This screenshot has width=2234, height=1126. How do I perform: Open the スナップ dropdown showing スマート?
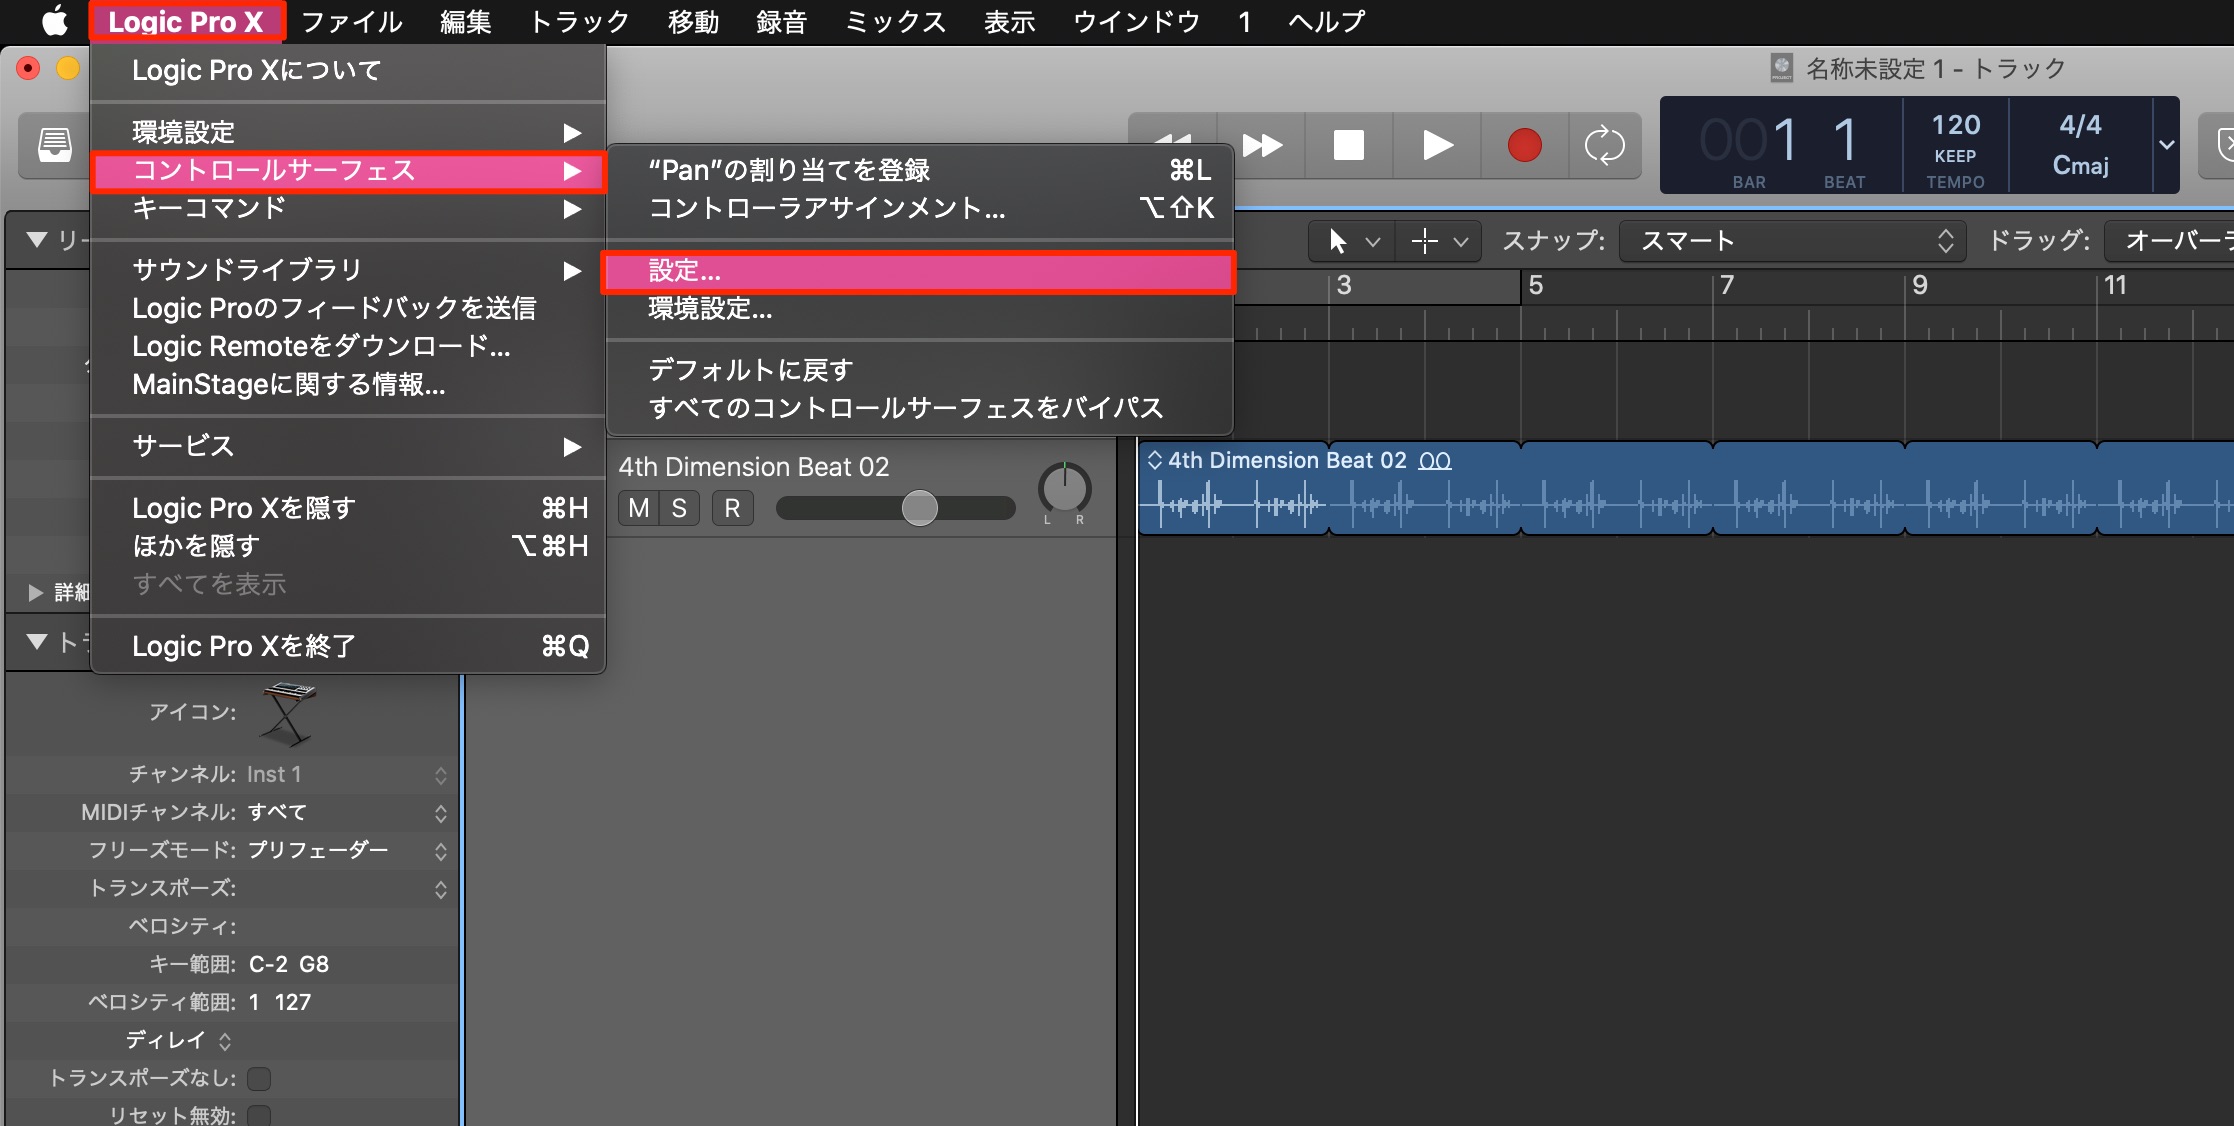[x=1792, y=241]
